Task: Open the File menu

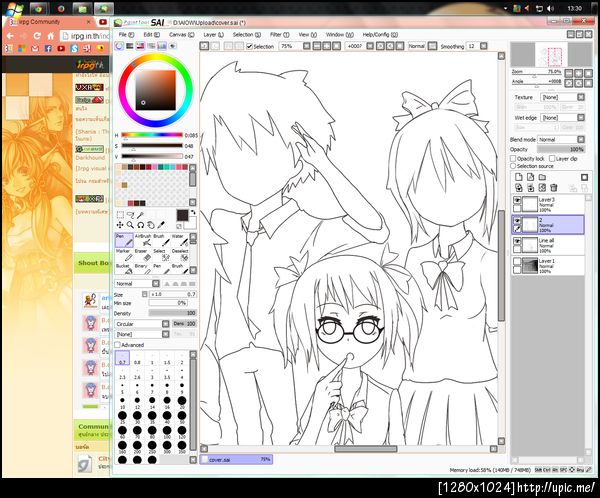Action: point(126,34)
